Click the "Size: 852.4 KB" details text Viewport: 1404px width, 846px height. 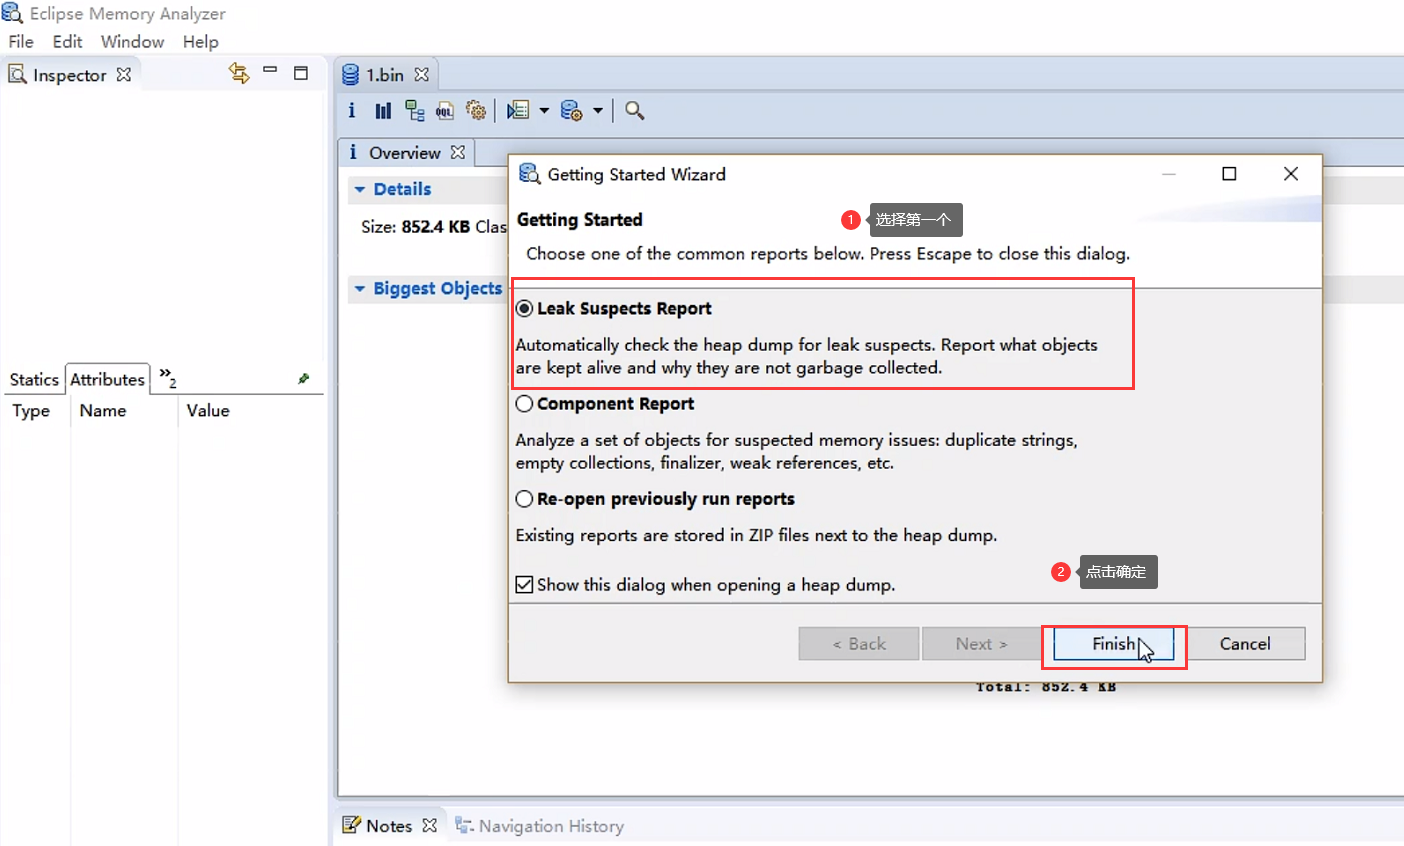click(415, 227)
